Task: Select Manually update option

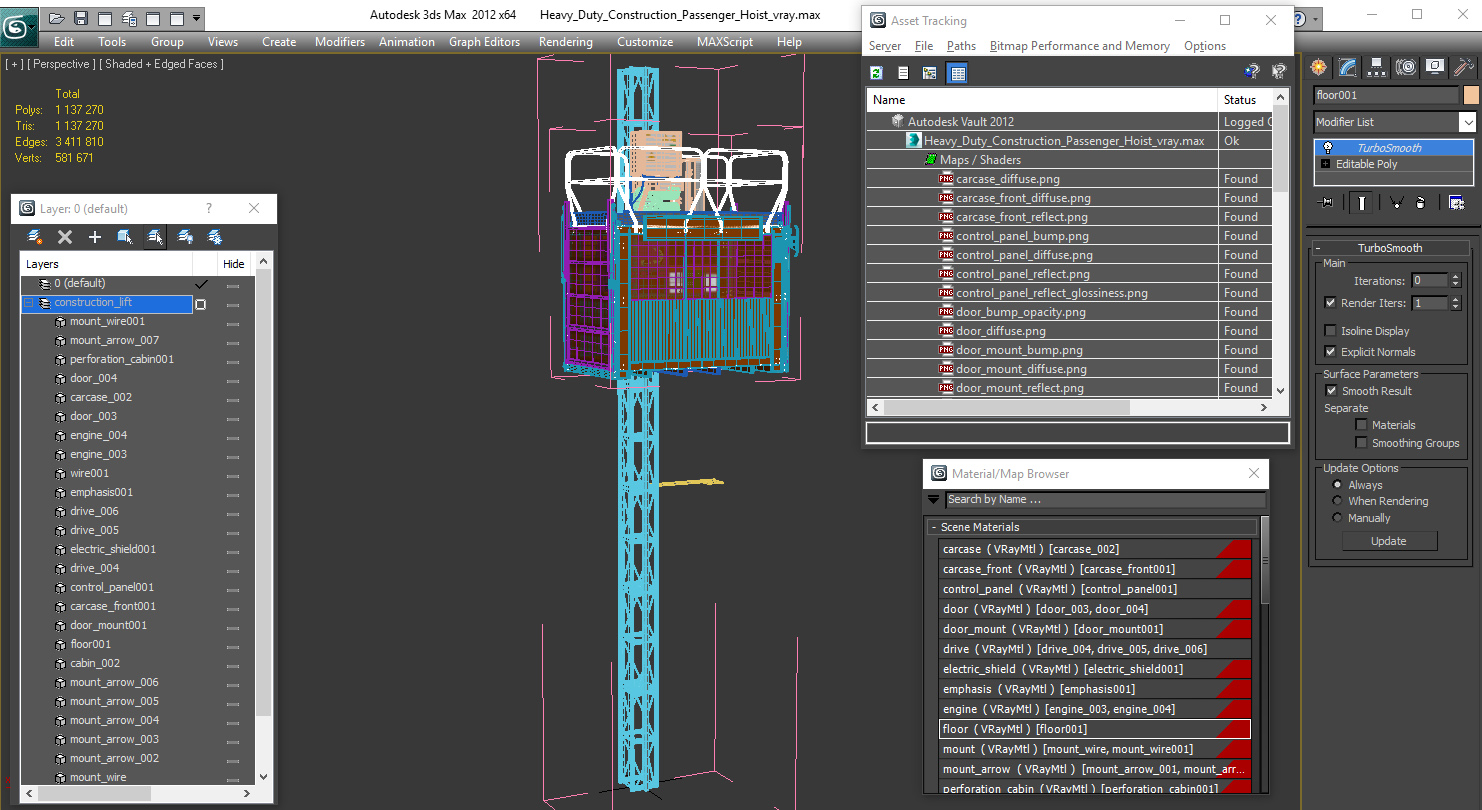Action: coord(1338,518)
